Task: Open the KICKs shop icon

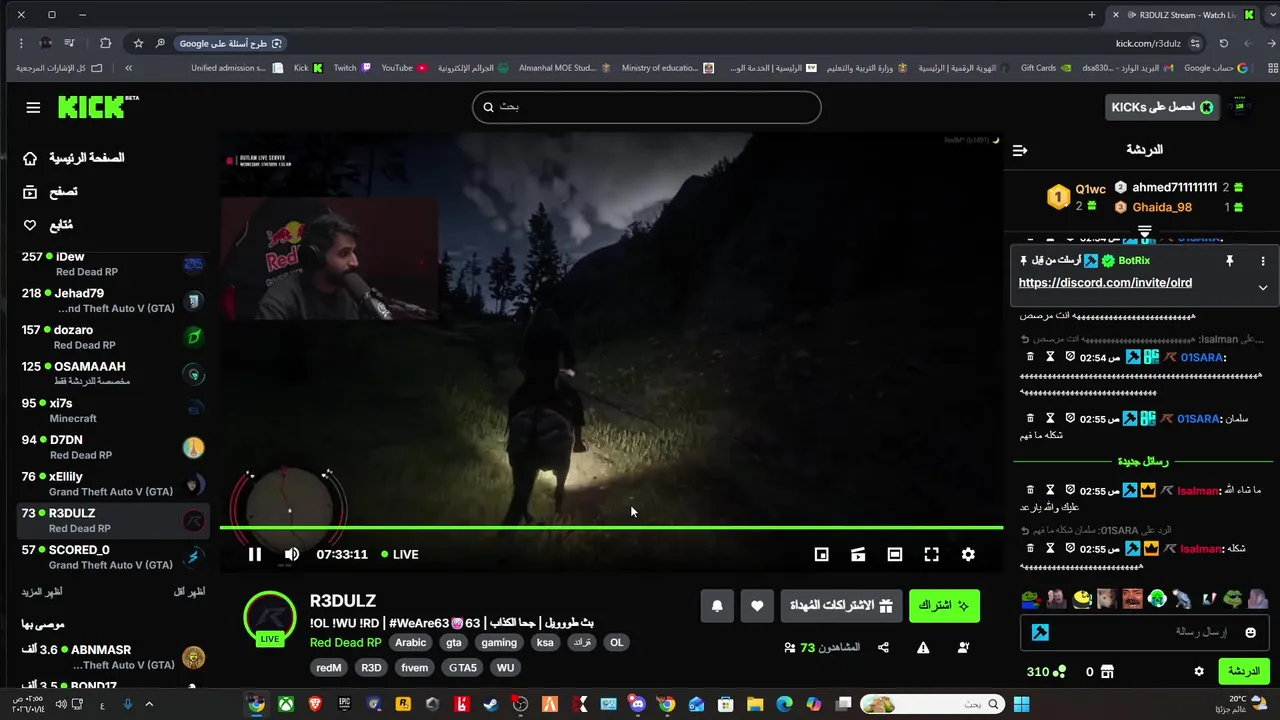Action: [1108, 671]
